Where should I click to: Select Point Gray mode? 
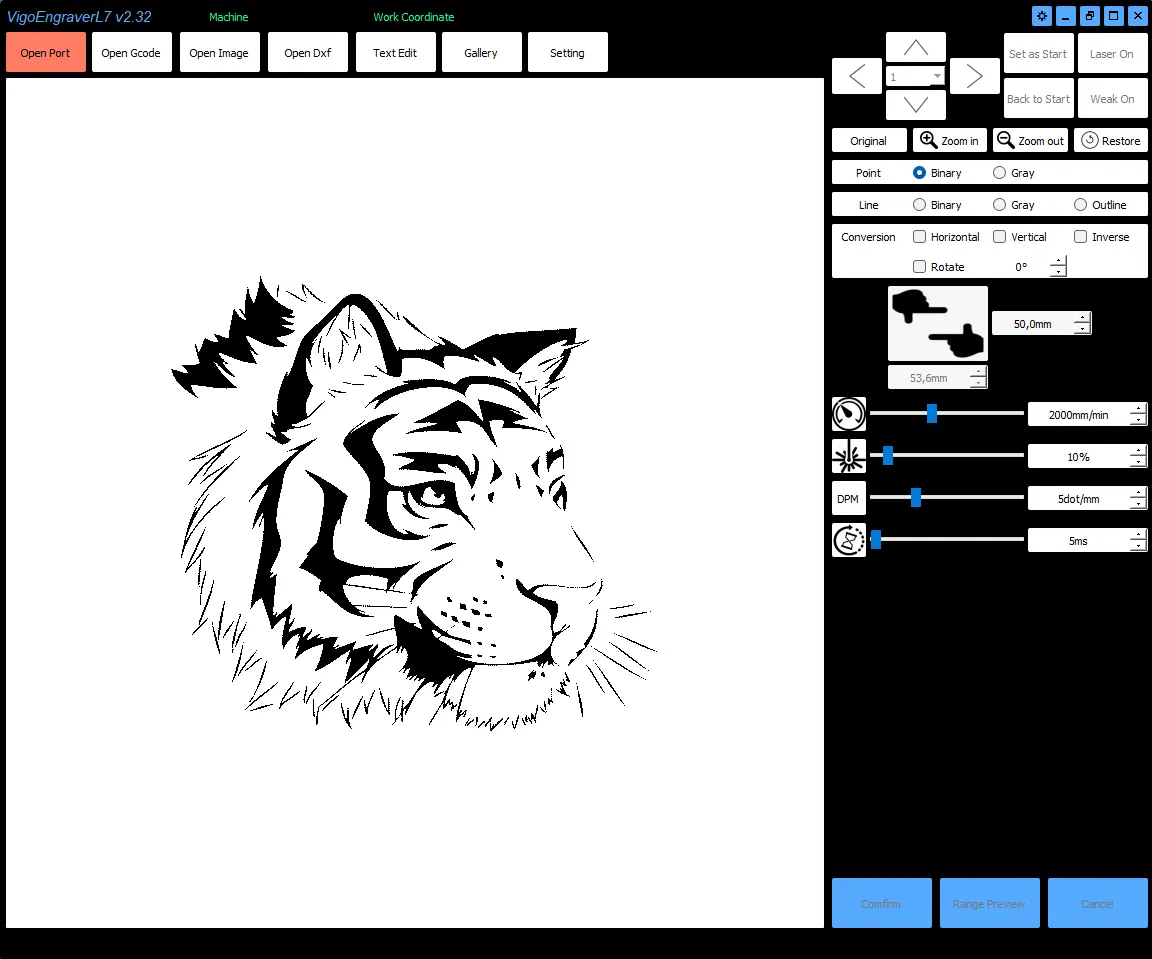tap(999, 173)
